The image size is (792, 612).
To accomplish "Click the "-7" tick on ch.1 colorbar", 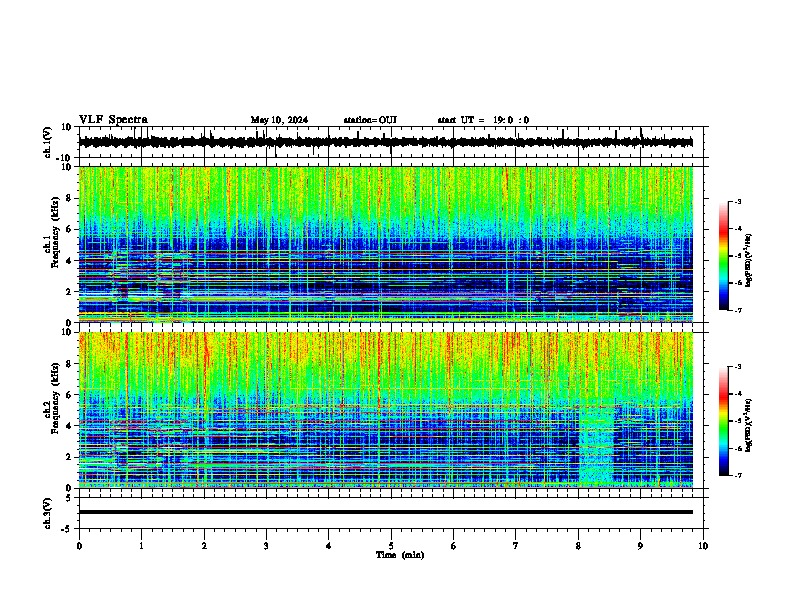I will pyautogui.click(x=738, y=310).
